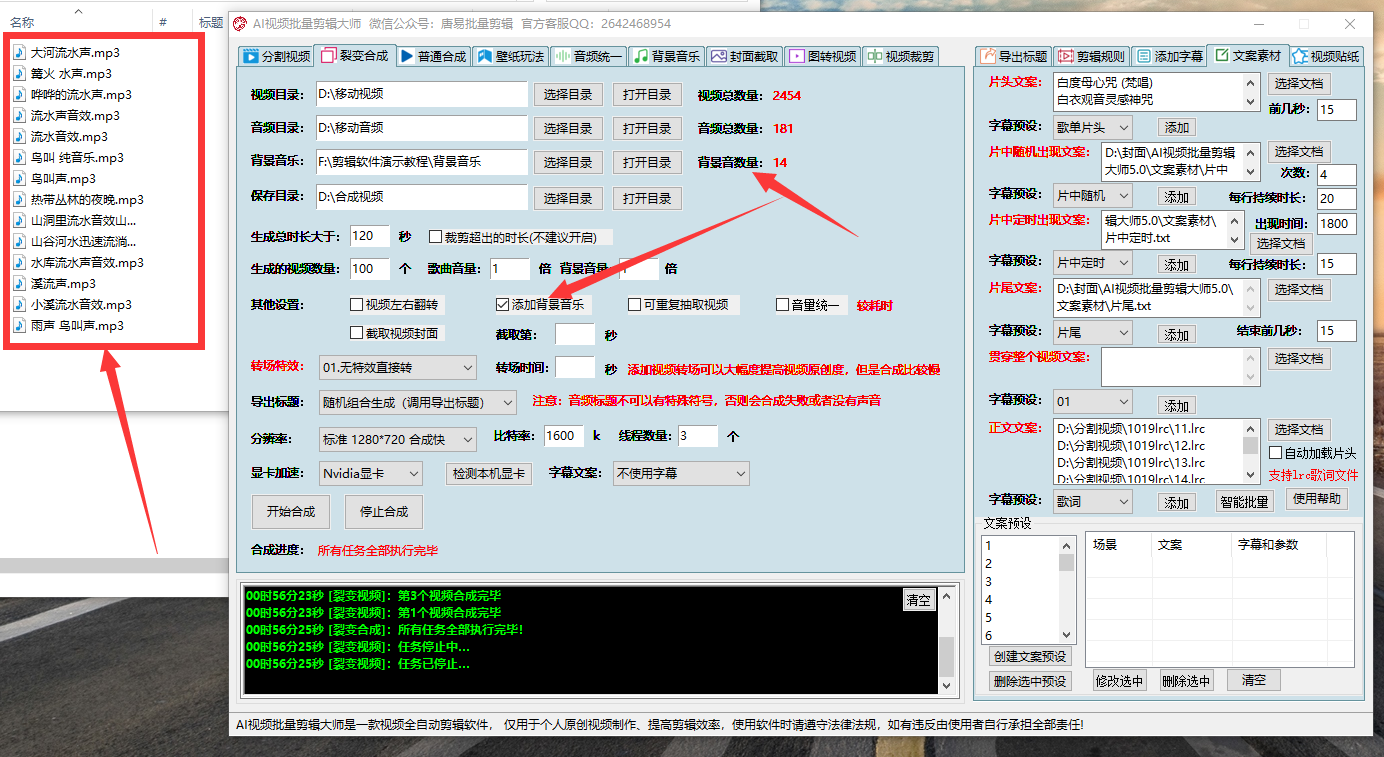Open the 字幕预设 dropdown showing 歌单片头
Screen dimensions: 1384x757
[1093, 127]
